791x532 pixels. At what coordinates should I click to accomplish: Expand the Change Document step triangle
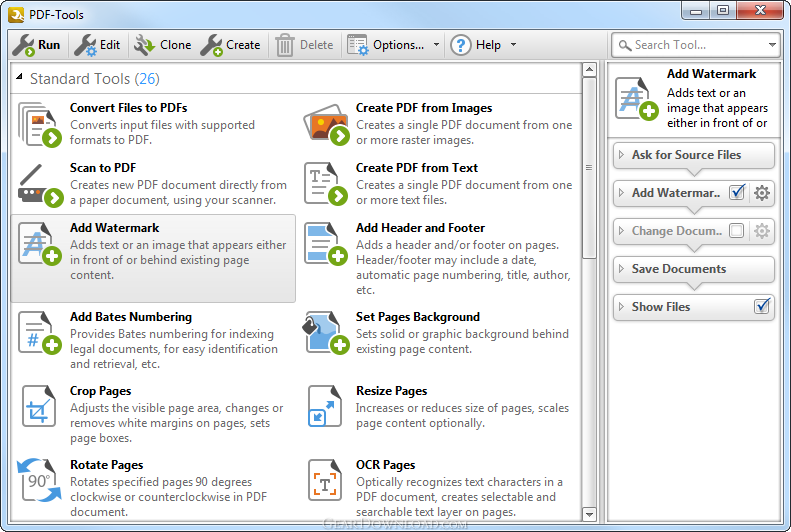[622, 230]
